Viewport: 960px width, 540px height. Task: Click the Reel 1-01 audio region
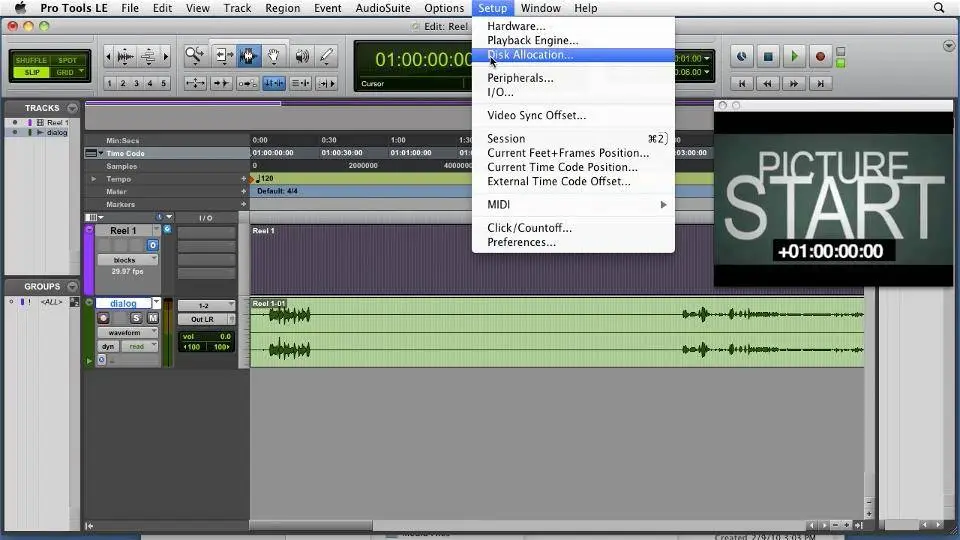tap(557, 332)
